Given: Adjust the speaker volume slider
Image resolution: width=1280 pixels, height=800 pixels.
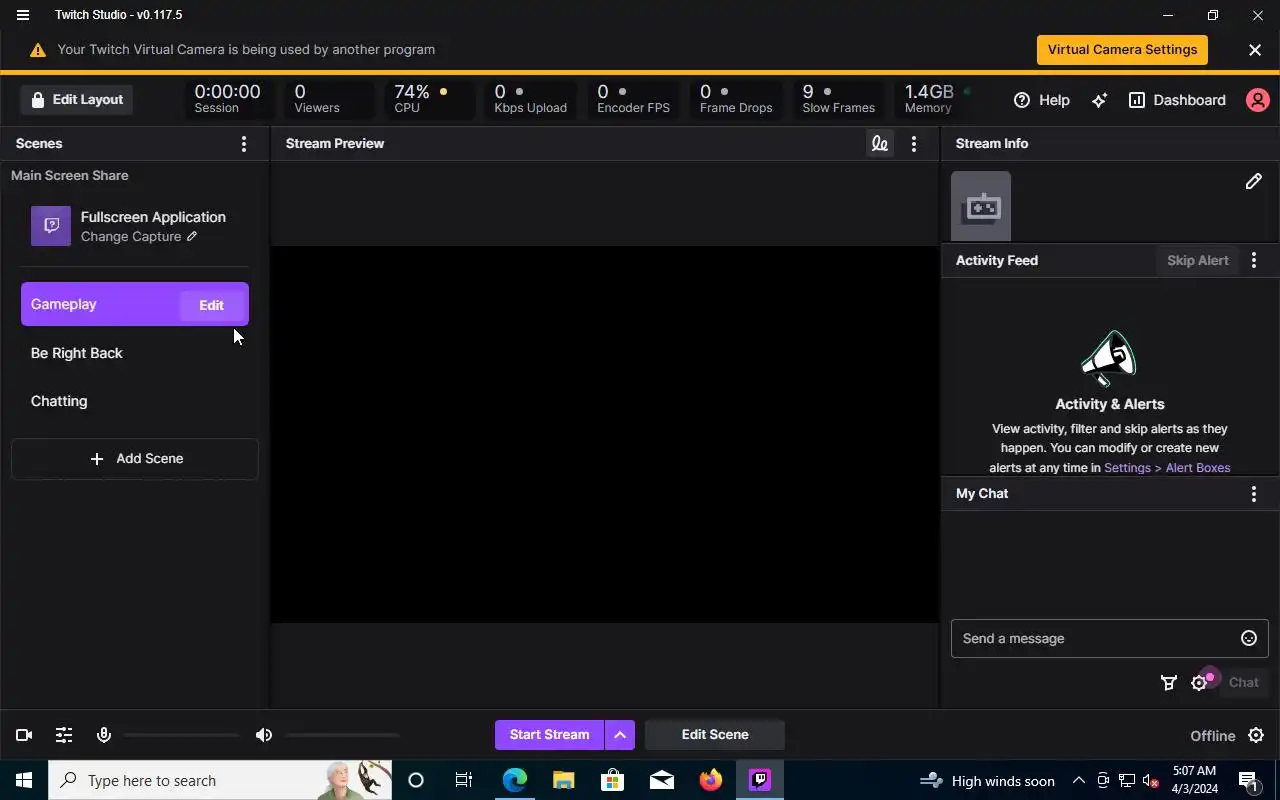Looking at the screenshot, I should click(342, 735).
